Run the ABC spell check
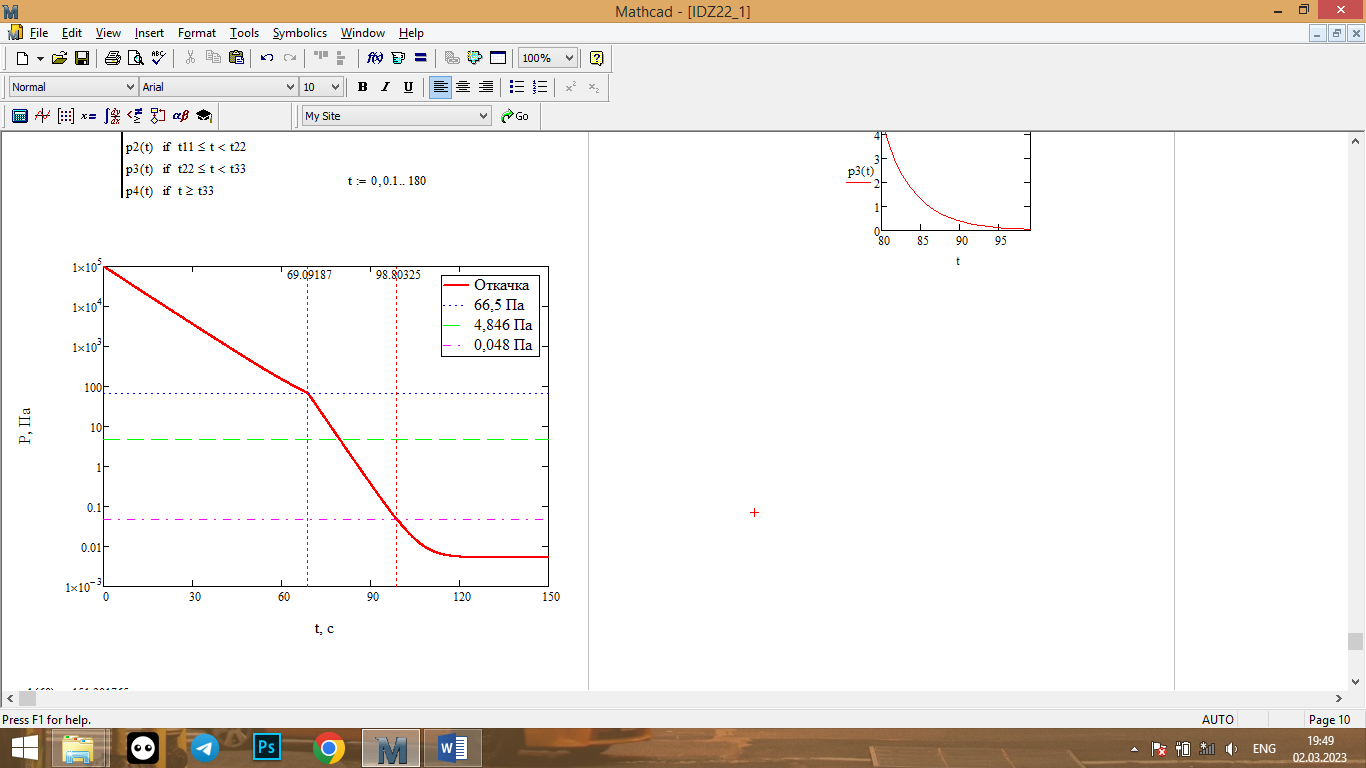Image resolution: width=1366 pixels, height=768 pixels. coord(159,58)
